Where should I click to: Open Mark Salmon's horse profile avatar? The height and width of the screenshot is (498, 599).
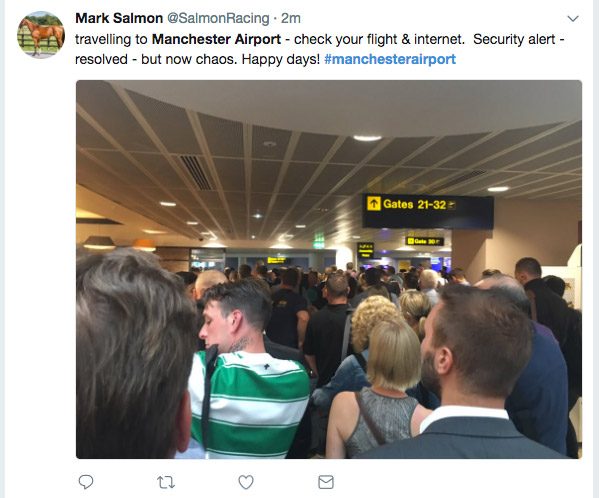pyautogui.click(x=41, y=34)
